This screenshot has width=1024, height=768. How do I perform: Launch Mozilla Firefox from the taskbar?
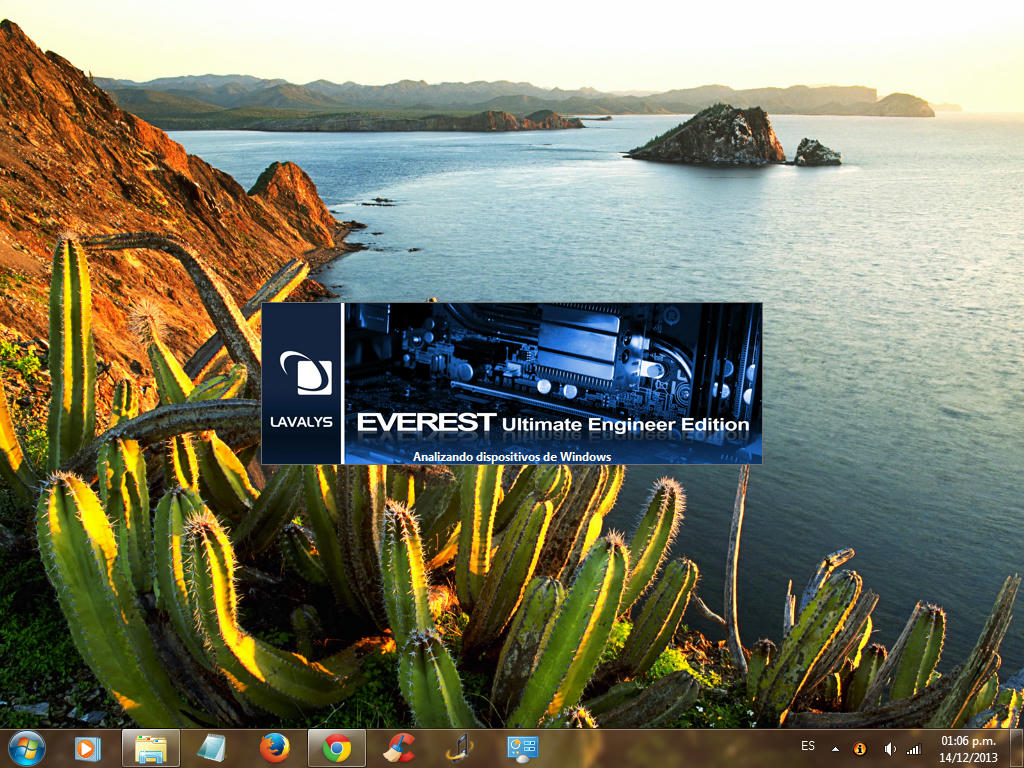274,748
